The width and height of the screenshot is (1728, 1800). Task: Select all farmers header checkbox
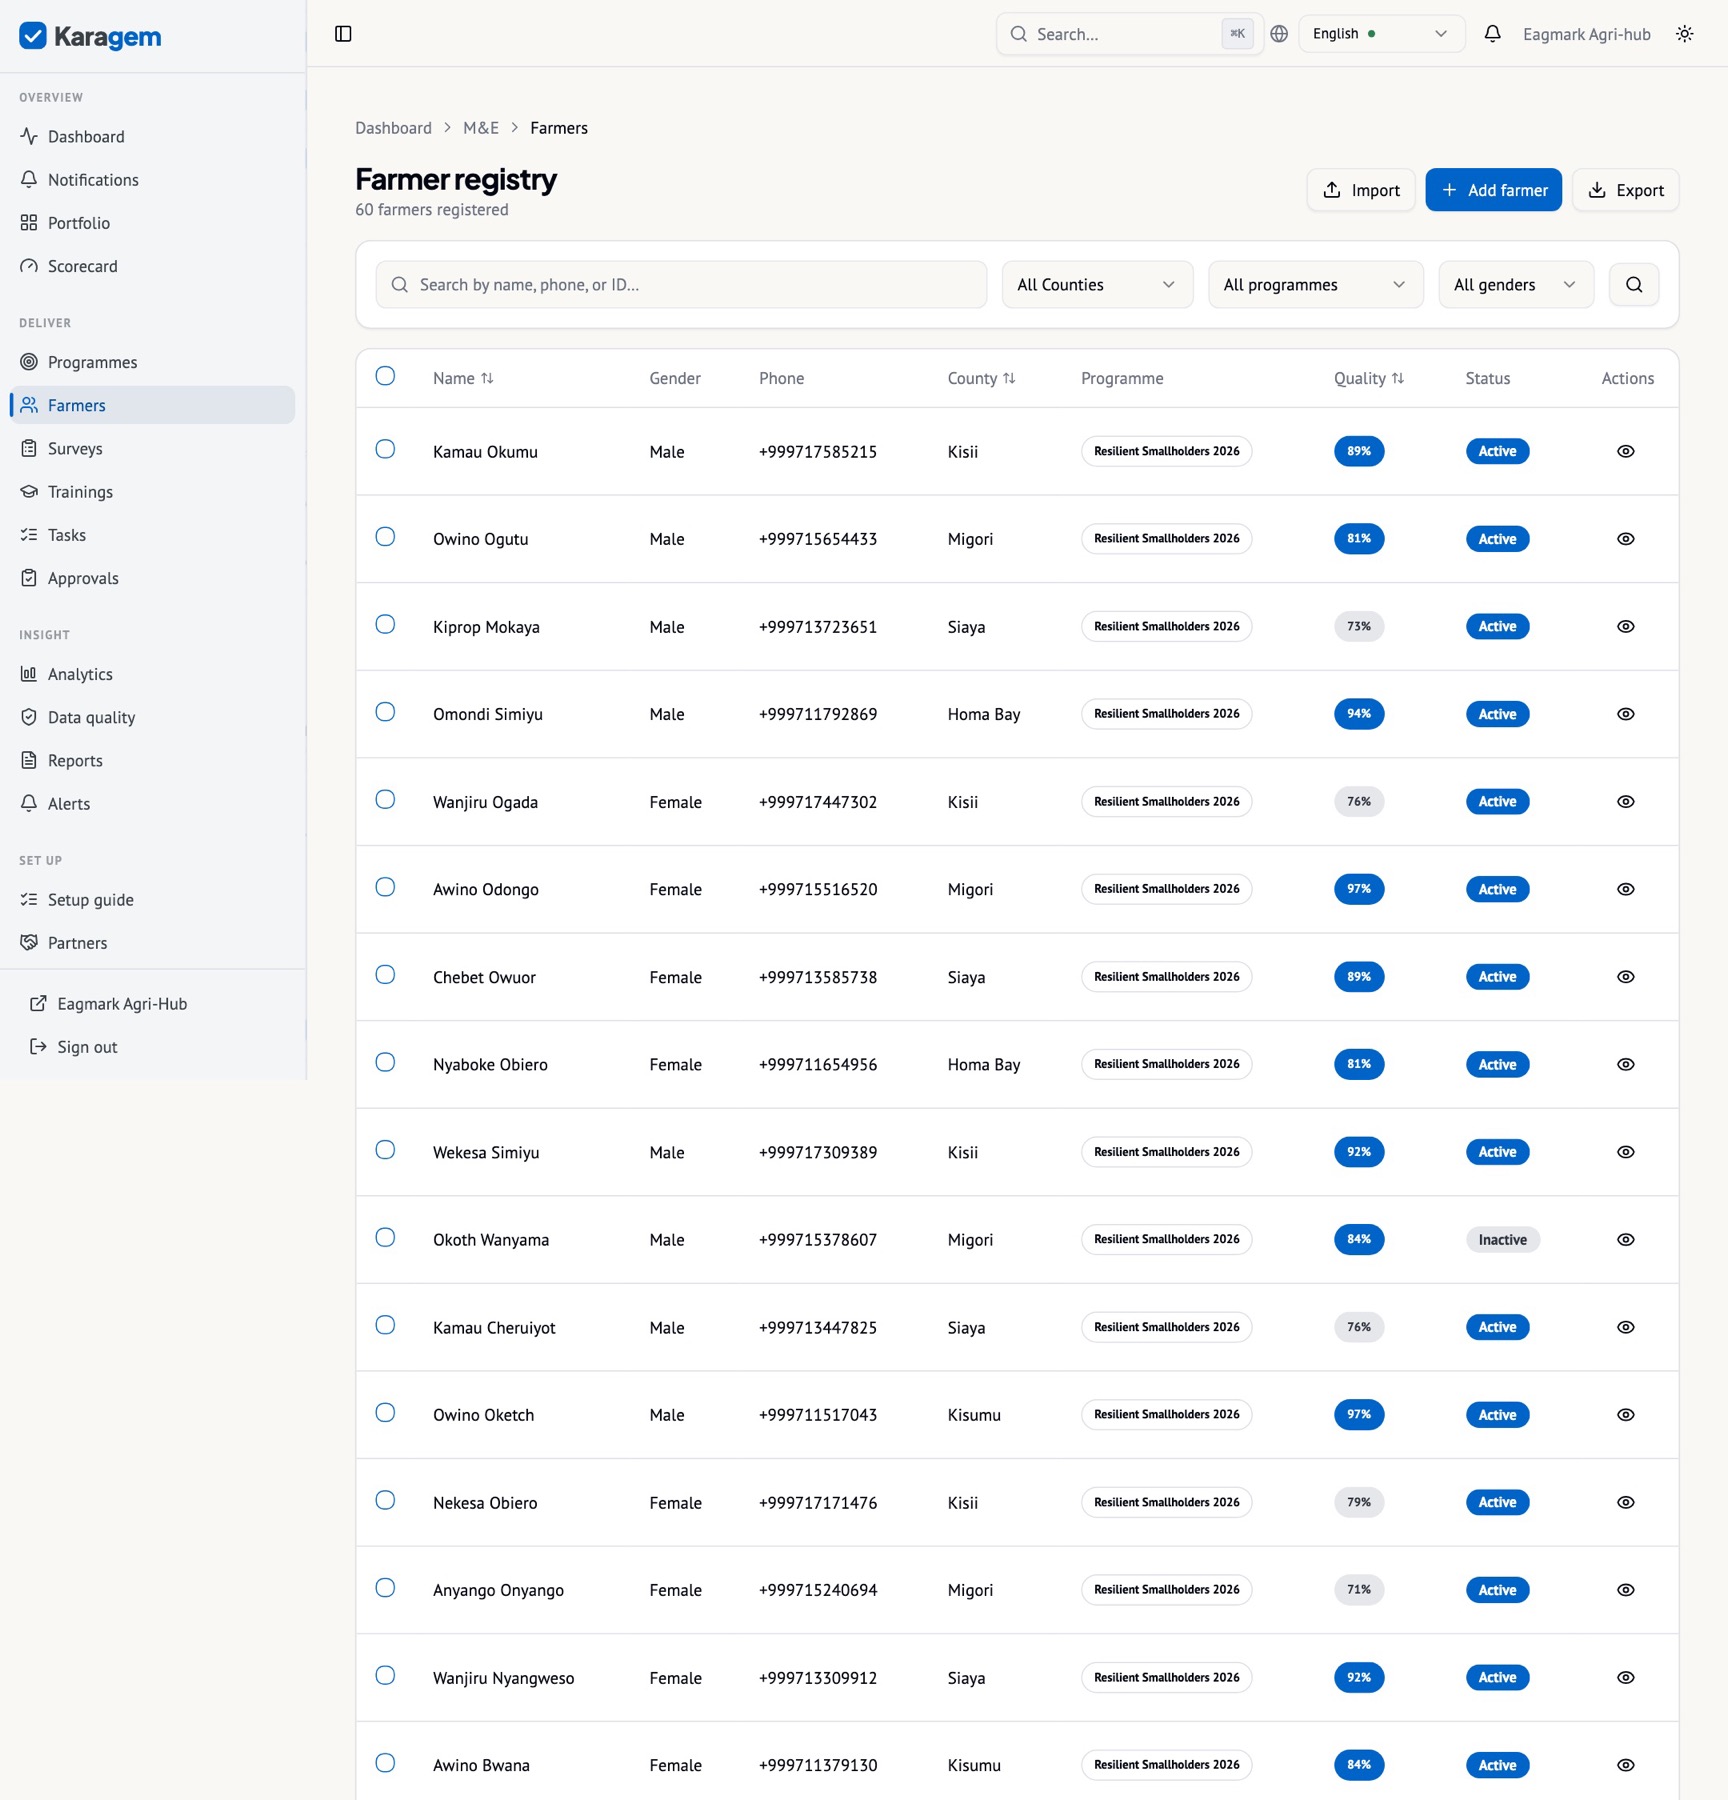click(x=385, y=376)
